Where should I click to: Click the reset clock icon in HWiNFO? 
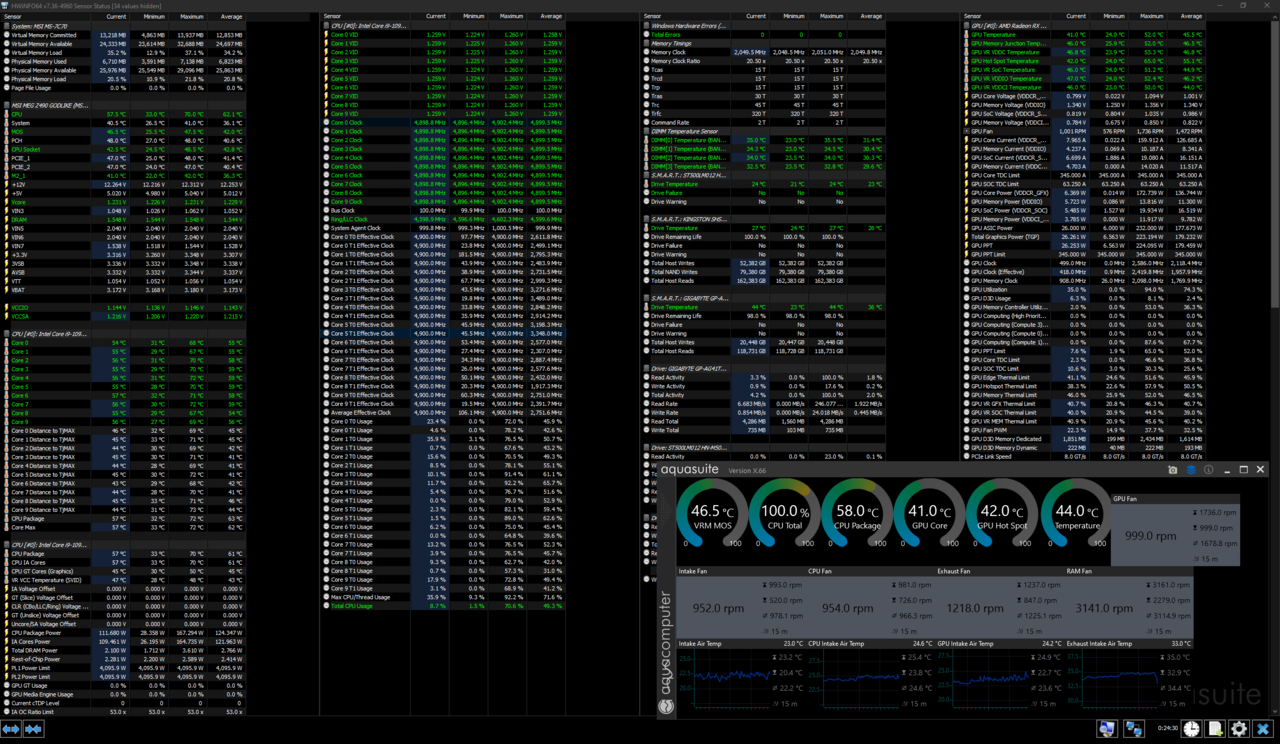1192,729
